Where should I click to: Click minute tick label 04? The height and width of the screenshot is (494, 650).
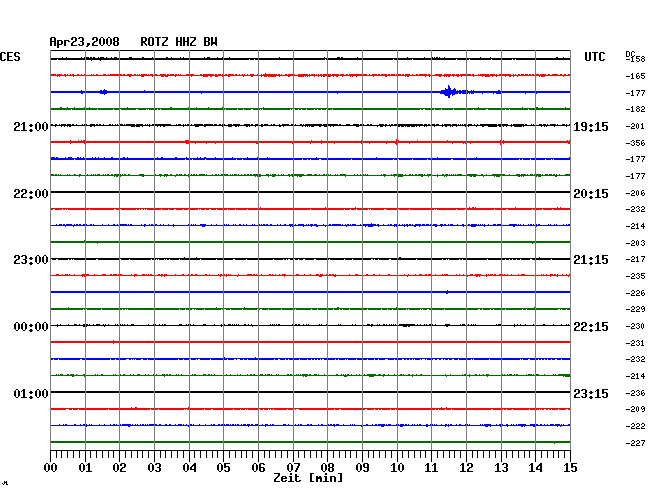click(189, 468)
